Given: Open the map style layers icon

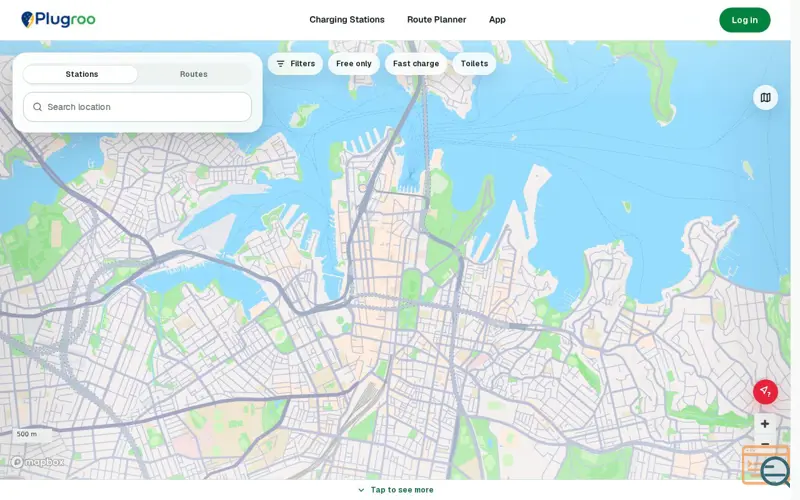Looking at the screenshot, I should tap(765, 97).
